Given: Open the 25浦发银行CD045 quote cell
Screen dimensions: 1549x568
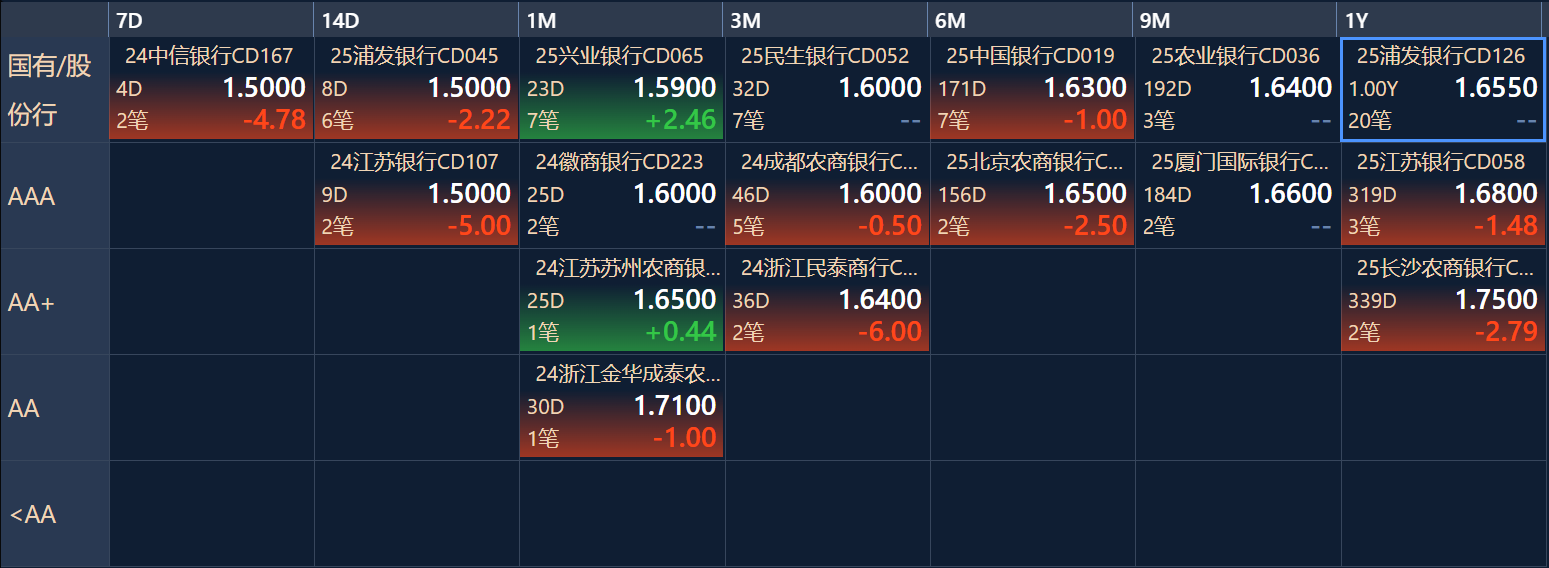Looking at the screenshot, I should [416, 89].
